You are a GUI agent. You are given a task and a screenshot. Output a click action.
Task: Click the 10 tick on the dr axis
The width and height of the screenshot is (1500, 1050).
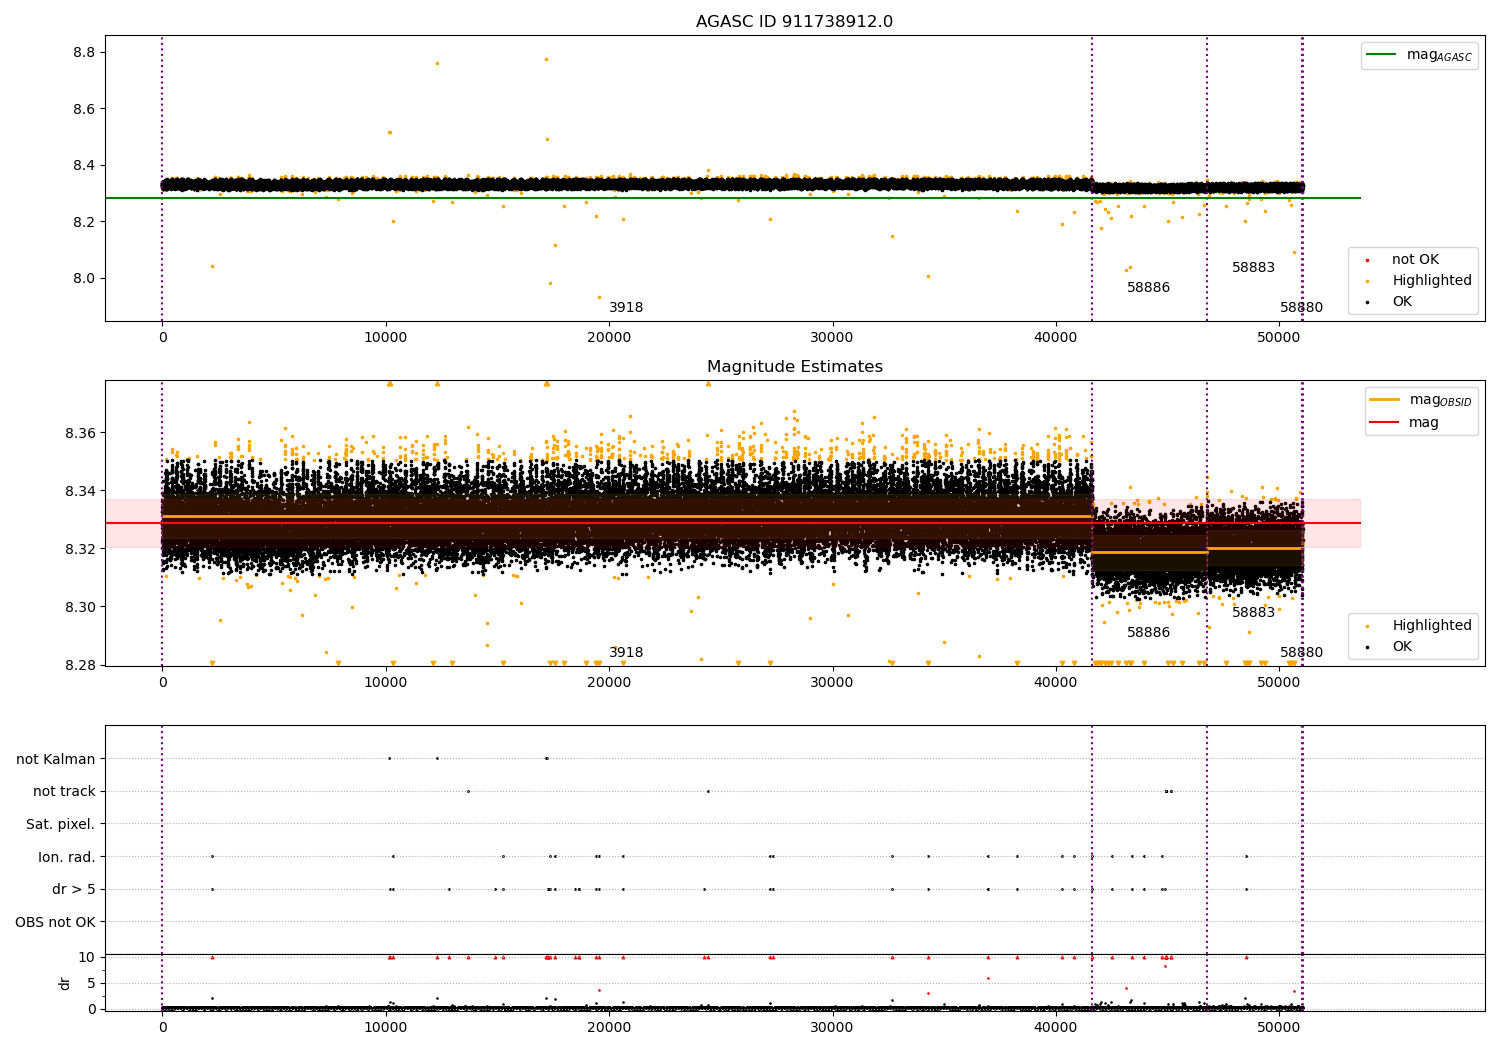(x=87, y=957)
